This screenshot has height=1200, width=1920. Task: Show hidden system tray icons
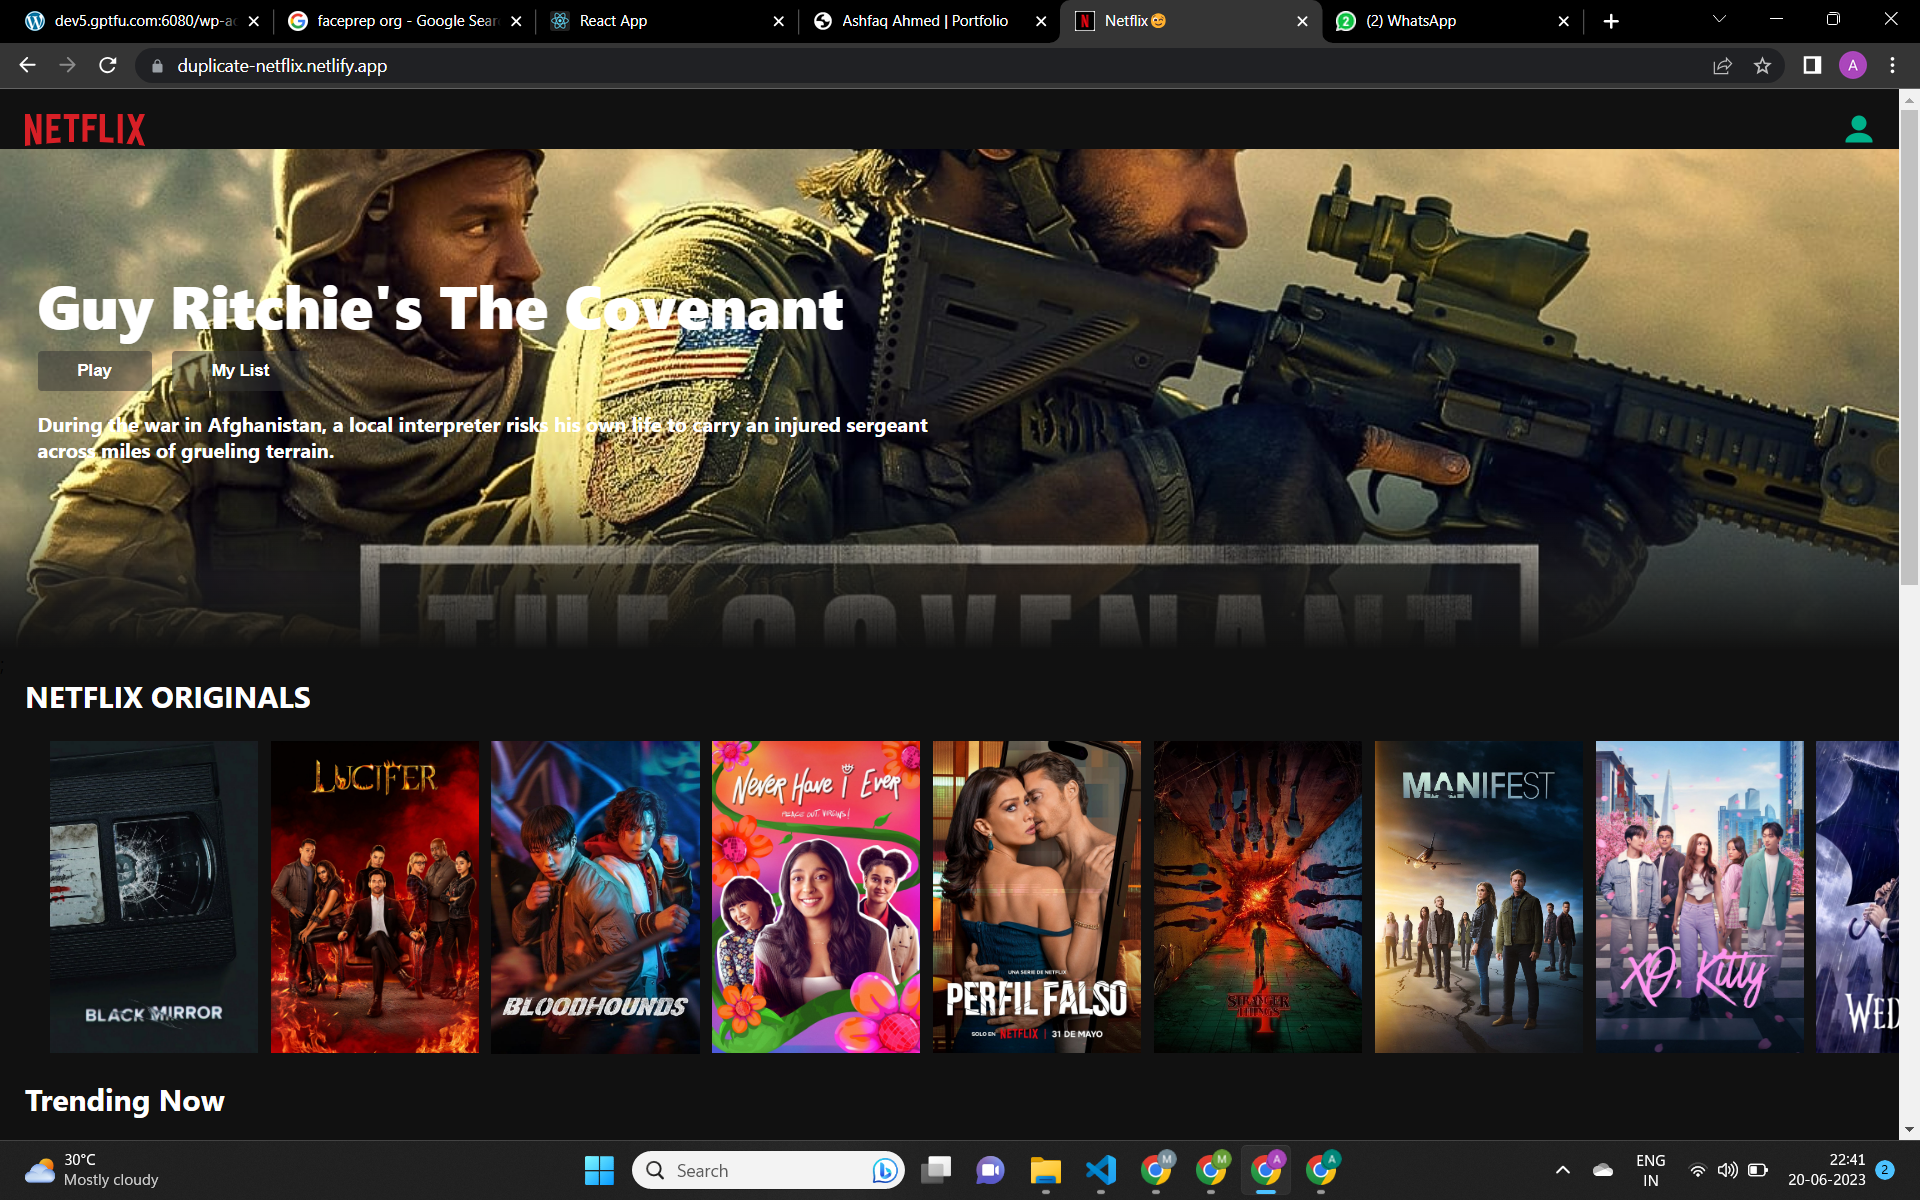click(x=1563, y=1170)
